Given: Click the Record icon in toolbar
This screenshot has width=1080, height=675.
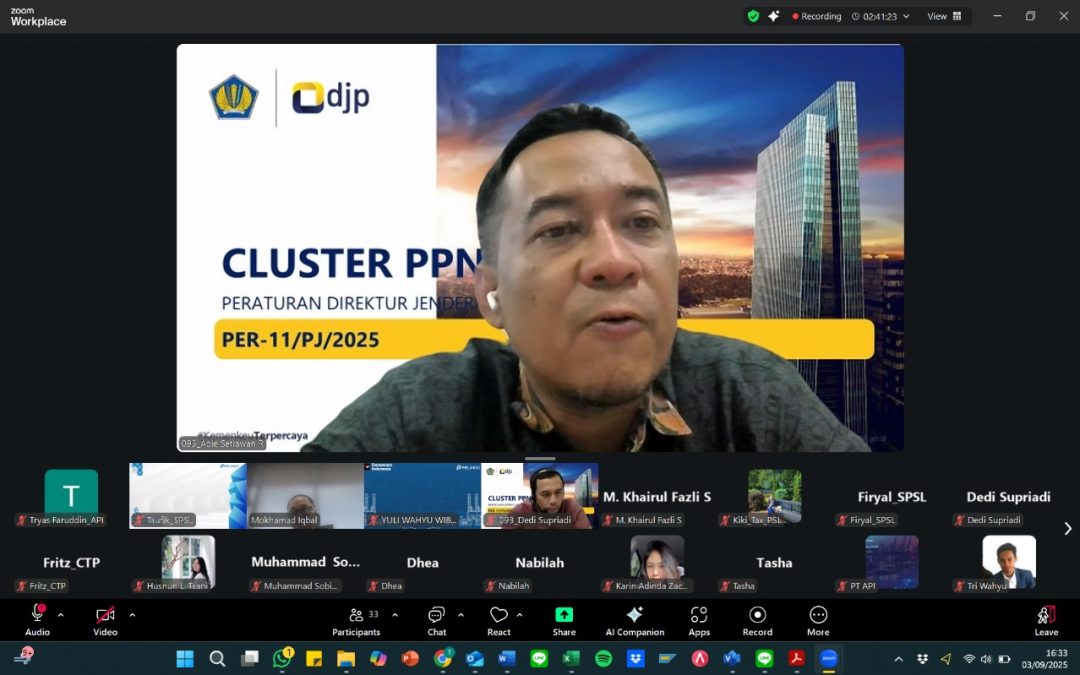Looking at the screenshot, I should (x=757, y=620).
